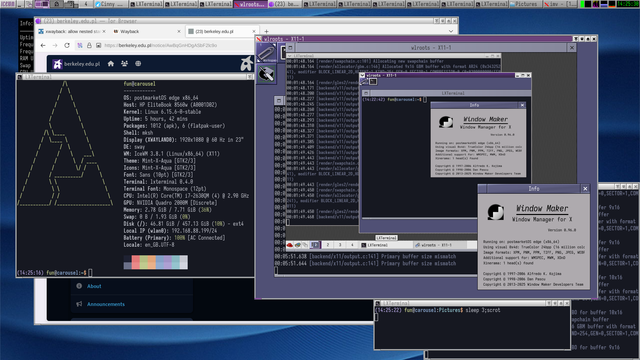640x360 pixels.
Task: Click the red hat start icon in nested taskbar
Action: [289, 245]
